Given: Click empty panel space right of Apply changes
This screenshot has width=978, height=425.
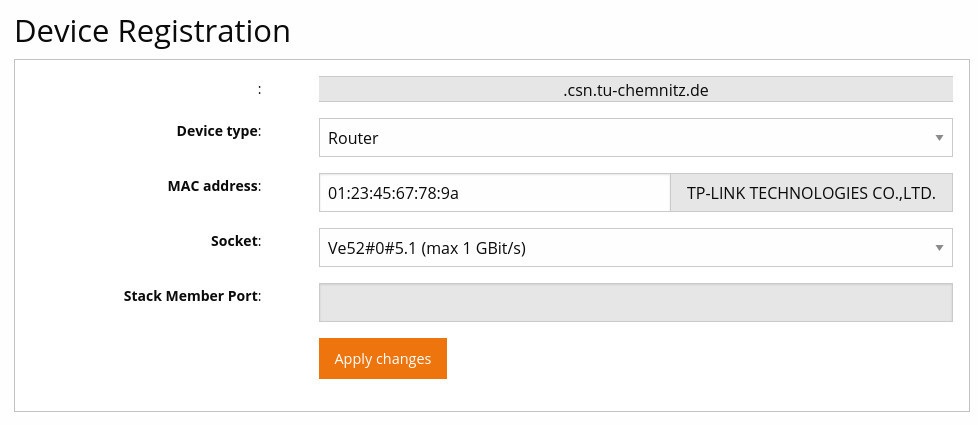Looking at the screenshot, I should click(700, 359).
